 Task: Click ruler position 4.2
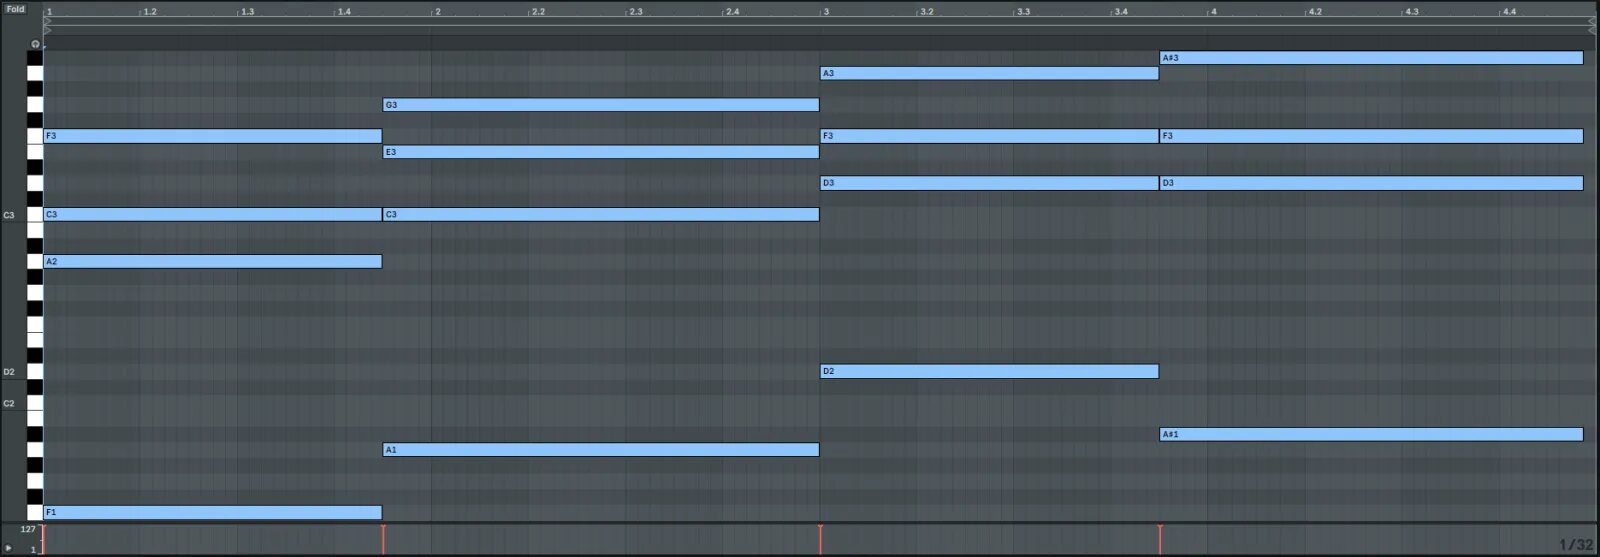click(x=1315, y=12)
